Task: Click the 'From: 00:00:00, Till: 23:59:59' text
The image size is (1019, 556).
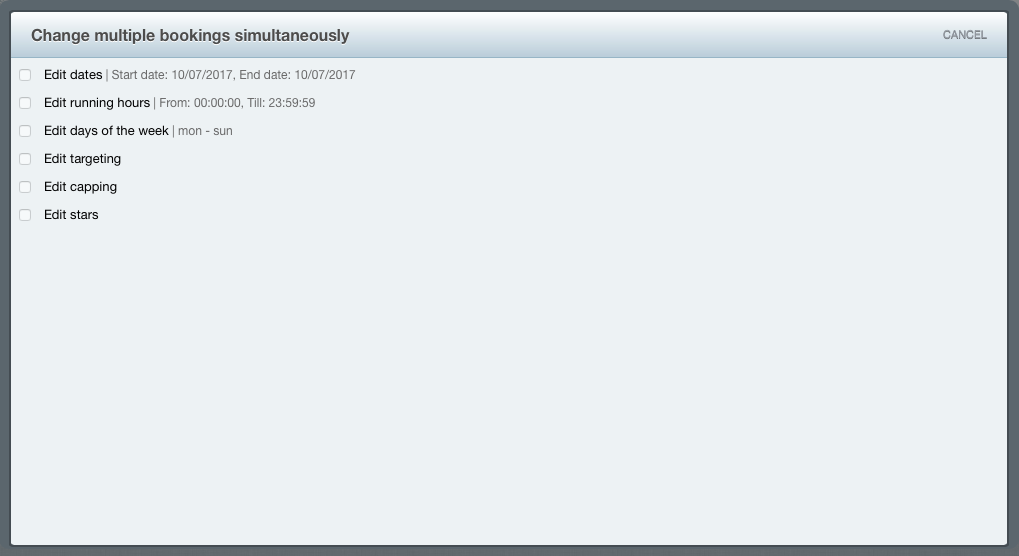Action: (237, 103)
